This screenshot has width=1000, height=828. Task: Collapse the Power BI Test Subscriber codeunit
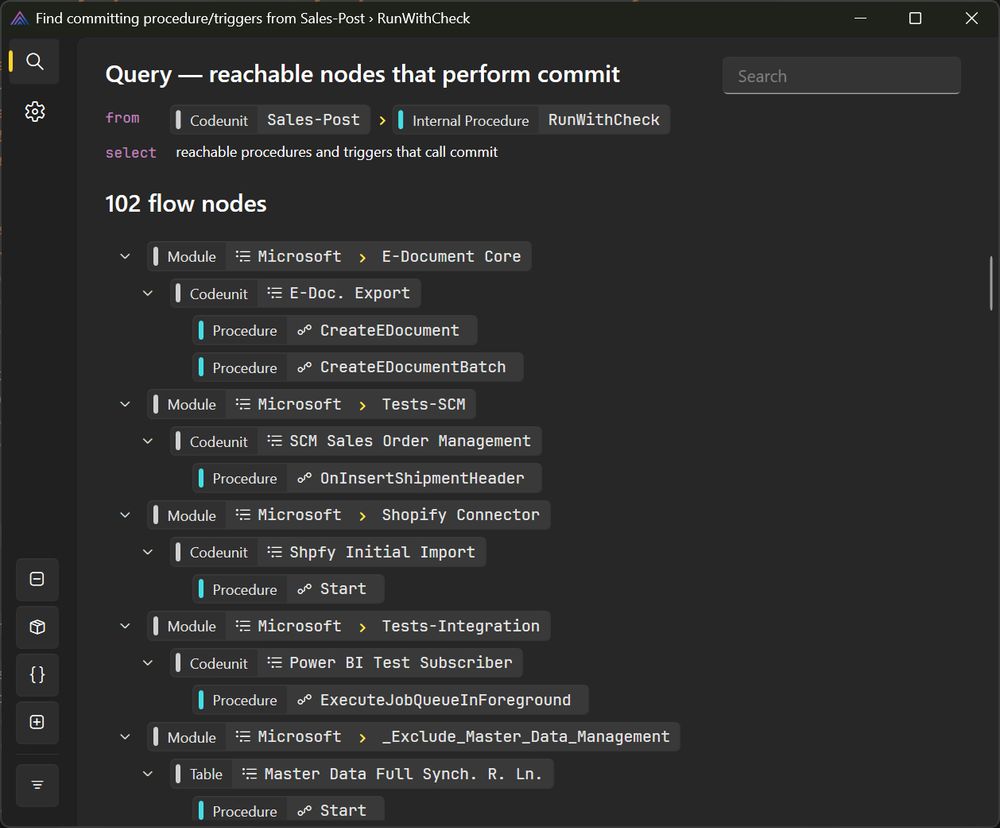coord(148,663)
